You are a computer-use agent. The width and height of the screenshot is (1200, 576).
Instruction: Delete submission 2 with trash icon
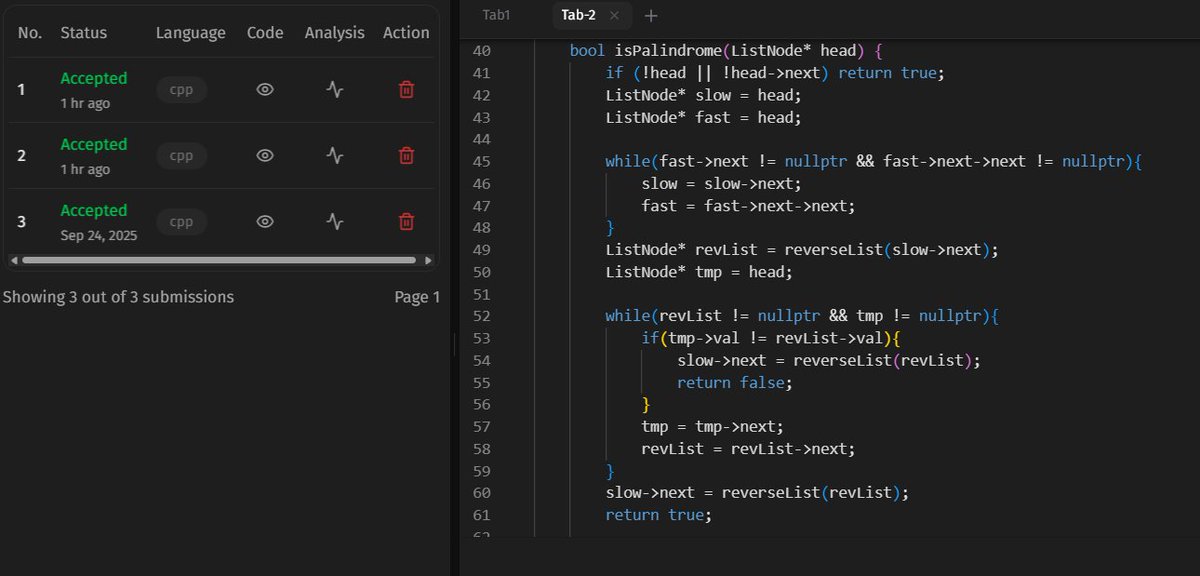406,155
